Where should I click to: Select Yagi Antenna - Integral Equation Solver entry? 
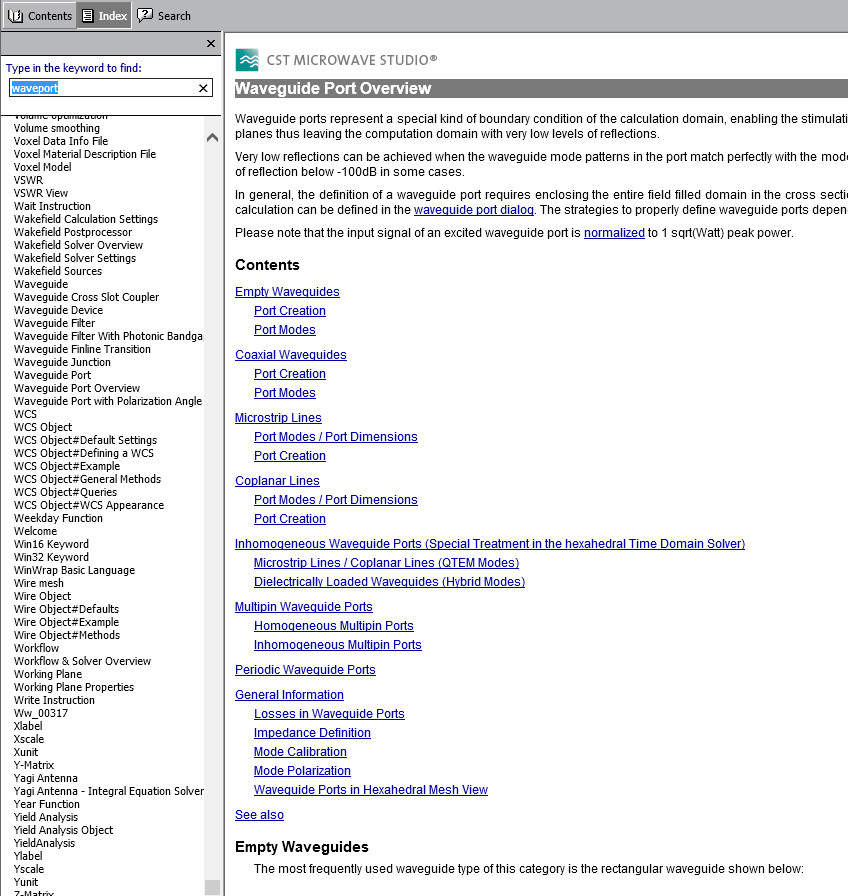tap(109, 791)
